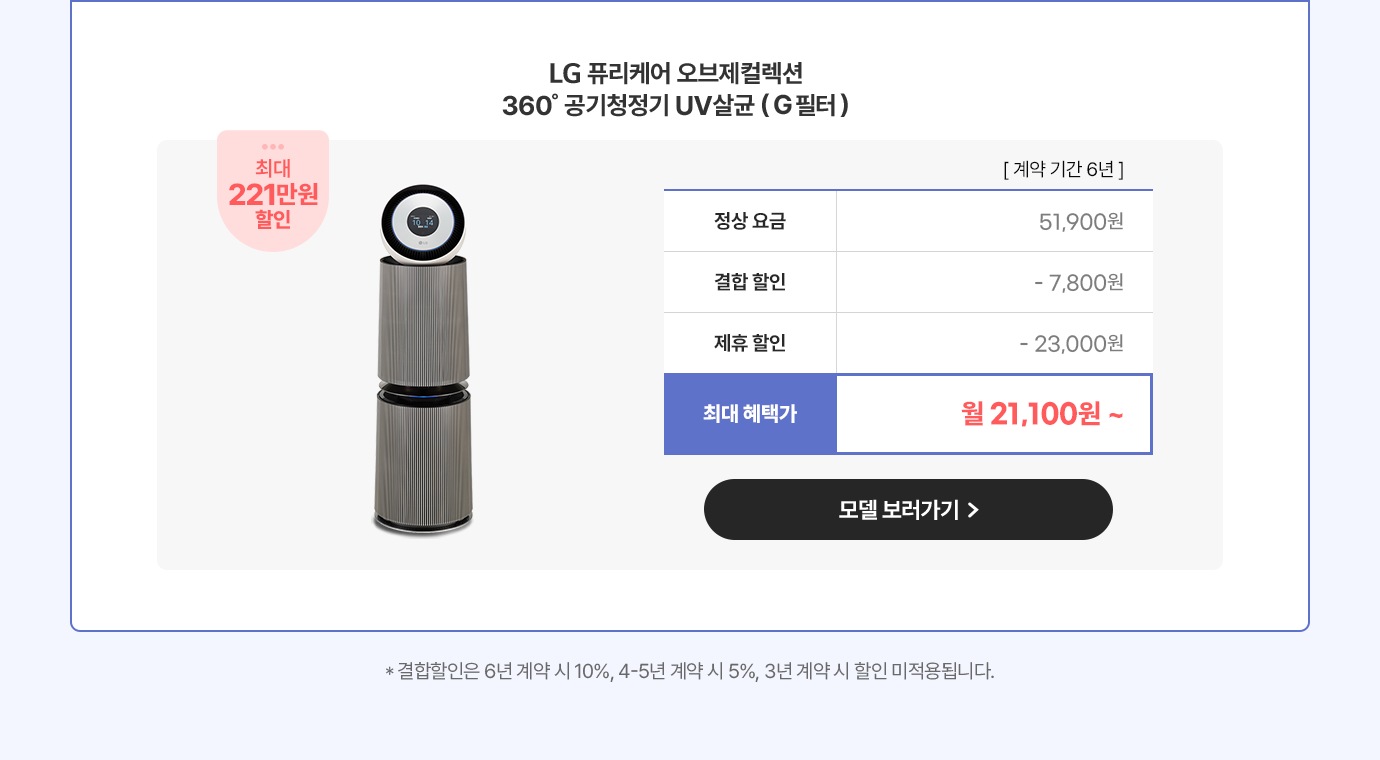Screen dimensions: 1380x760
Task: Click the - 7,800원 discount value
Action: [x=1079, y=283]
